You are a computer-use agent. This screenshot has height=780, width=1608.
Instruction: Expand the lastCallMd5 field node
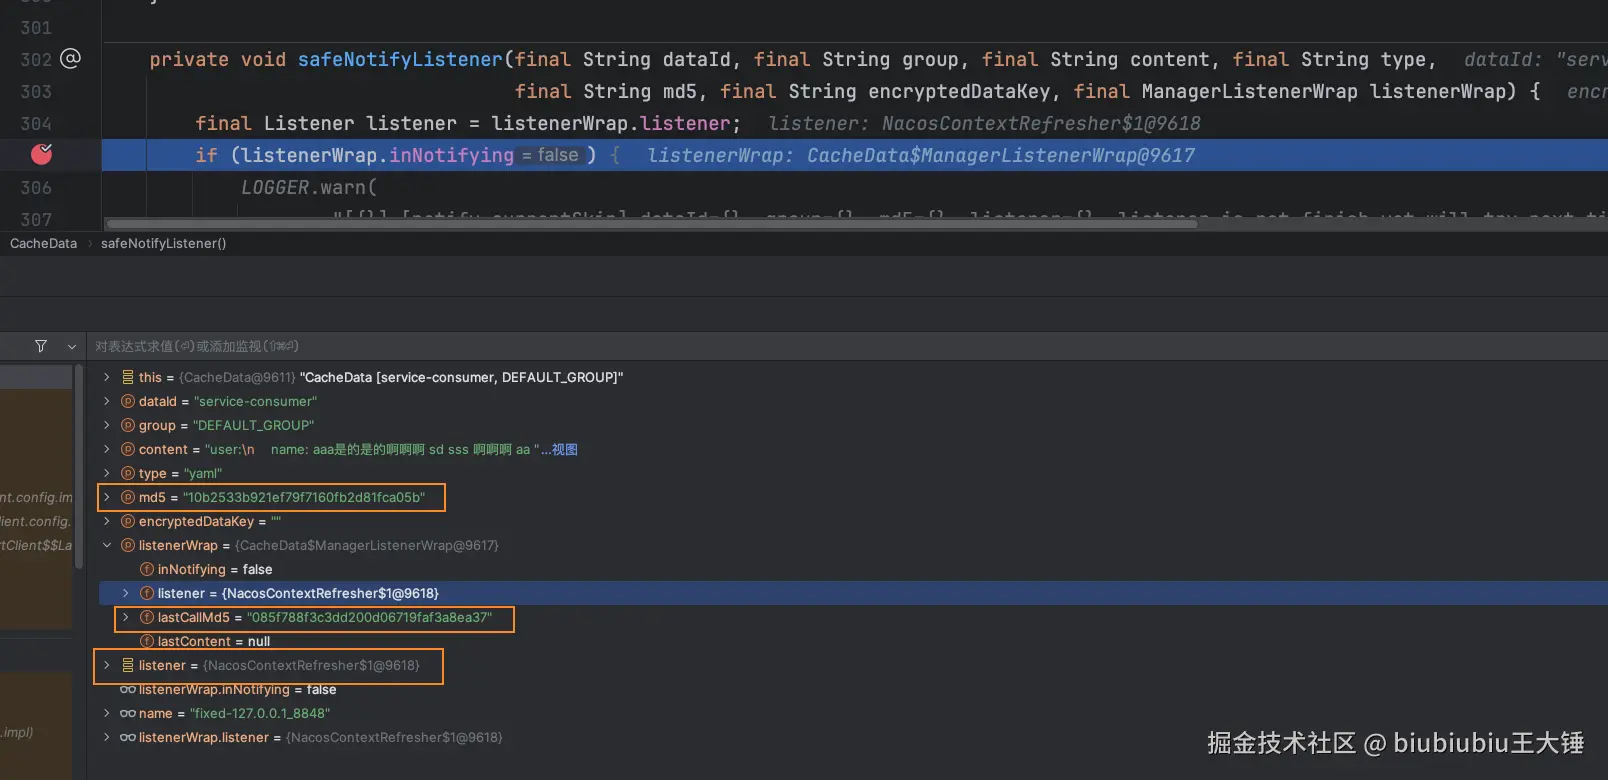click(x=126, y=617)
